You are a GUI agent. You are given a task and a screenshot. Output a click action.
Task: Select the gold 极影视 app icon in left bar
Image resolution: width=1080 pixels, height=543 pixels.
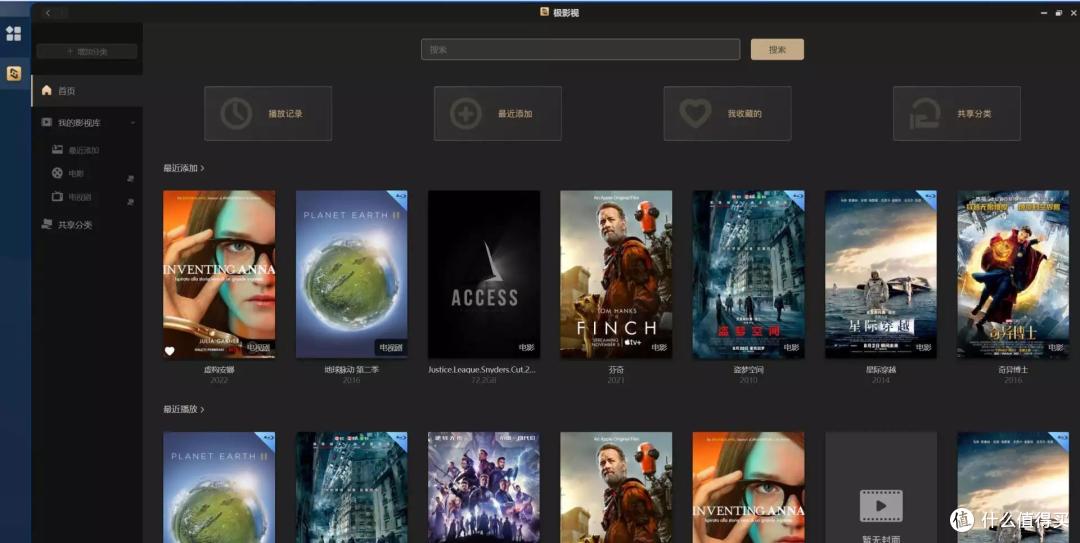pos(13,73)
